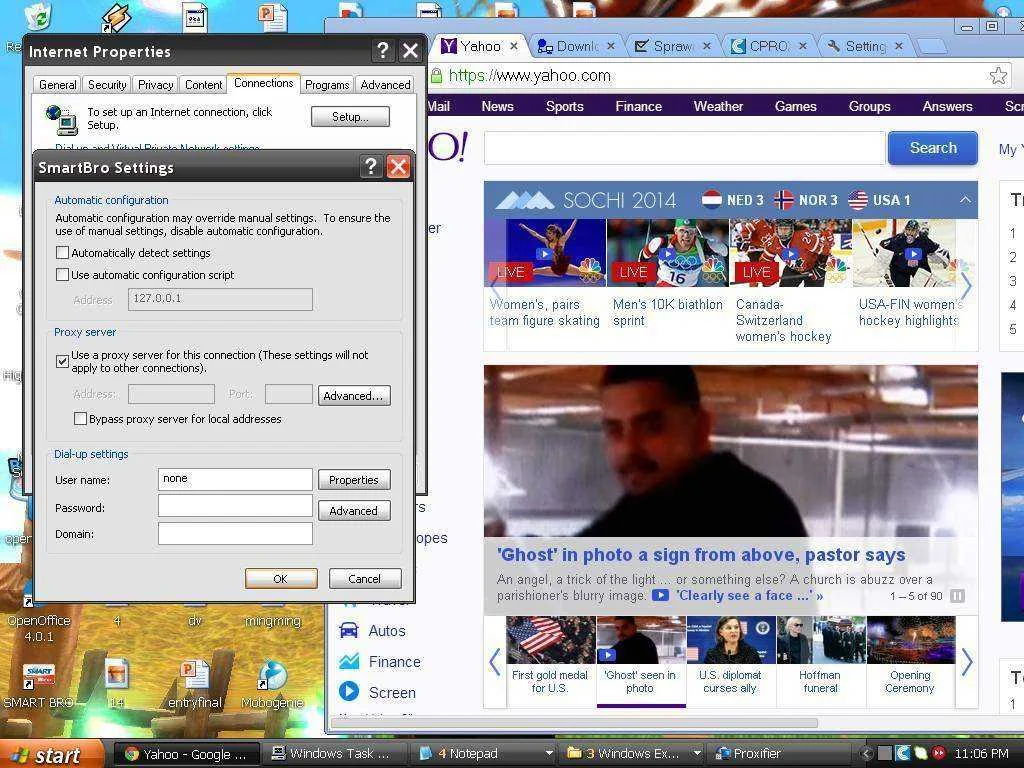Click the Yahoo Search button
The width and height of the screenshot is (1024, 768).
pyautogui.click(x=933, y=148)
